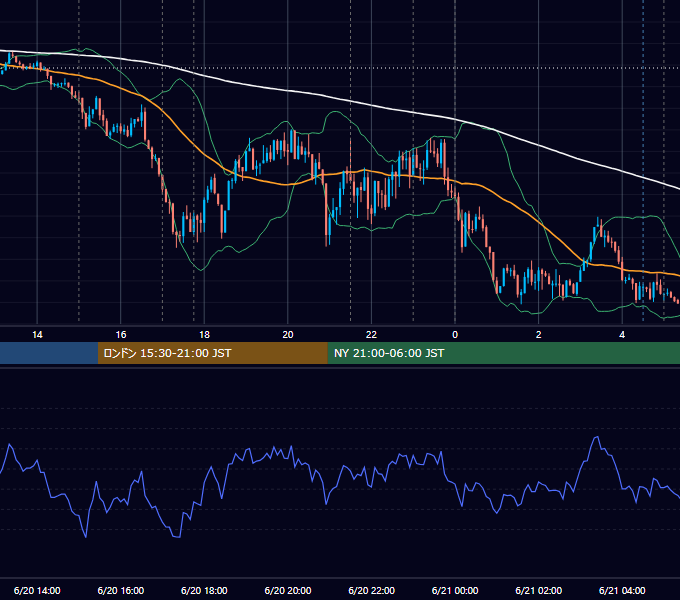Click the 6/20 20:00 date label
The width and height of the screenshot is (680, 600).
pos(288,590)
